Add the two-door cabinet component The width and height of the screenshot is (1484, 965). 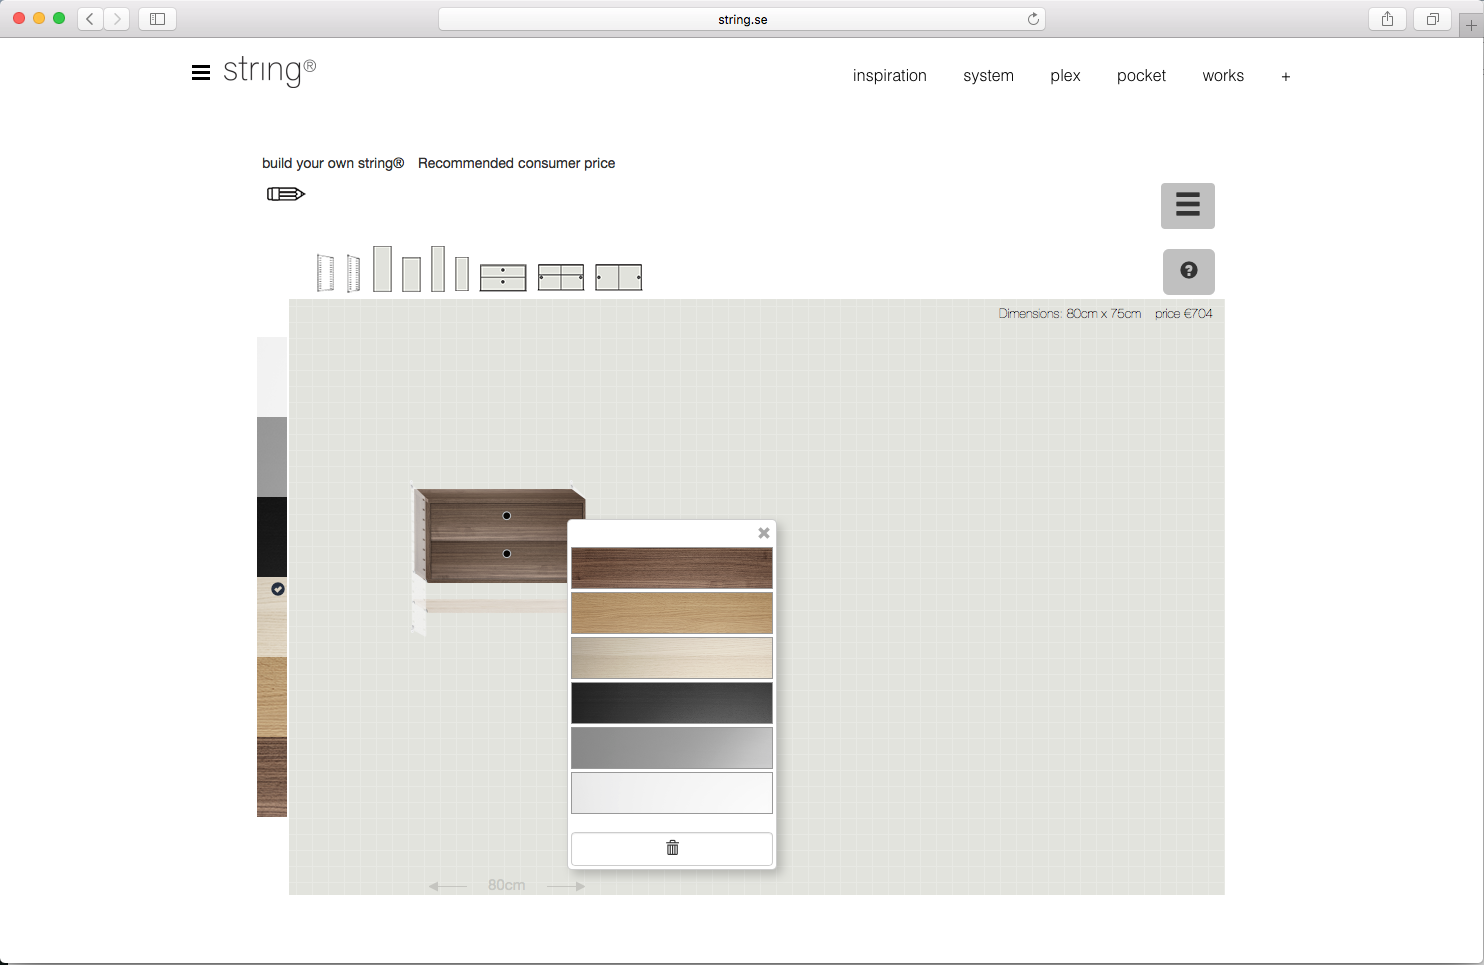[619, 278]
